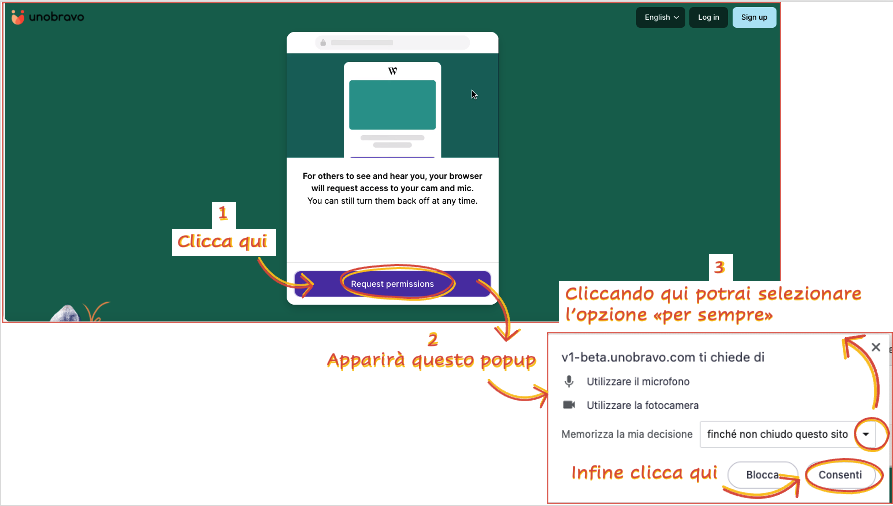
Task: Click the teal preview rectangle in the illustration
Action: [x=392, y=105]
